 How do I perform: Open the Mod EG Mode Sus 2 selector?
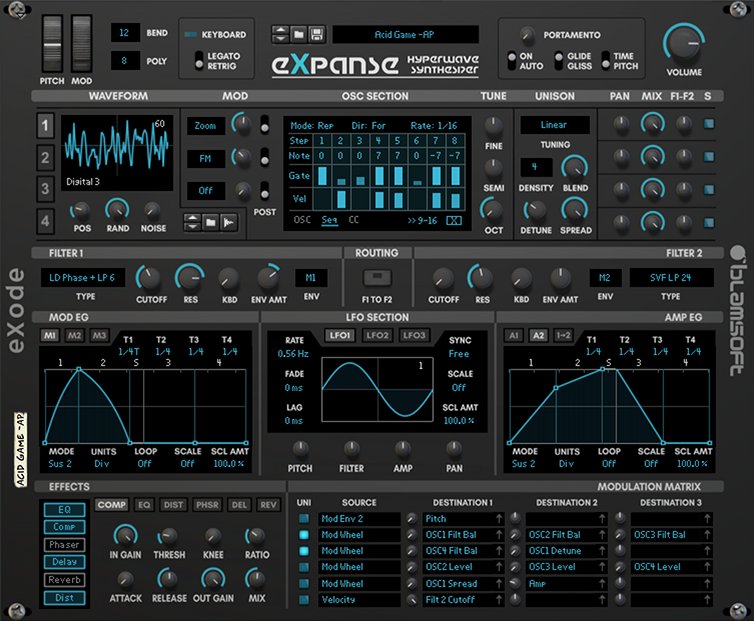pos(60,464)
